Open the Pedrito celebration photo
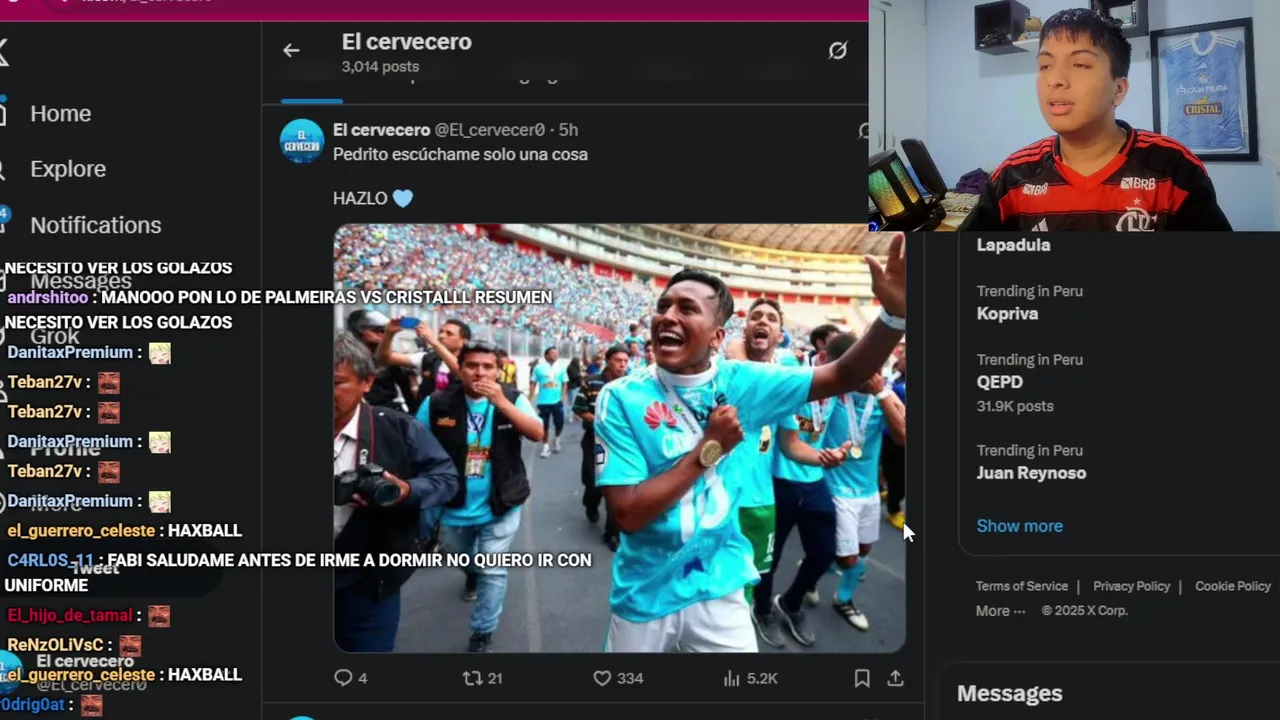 [619, 438]
